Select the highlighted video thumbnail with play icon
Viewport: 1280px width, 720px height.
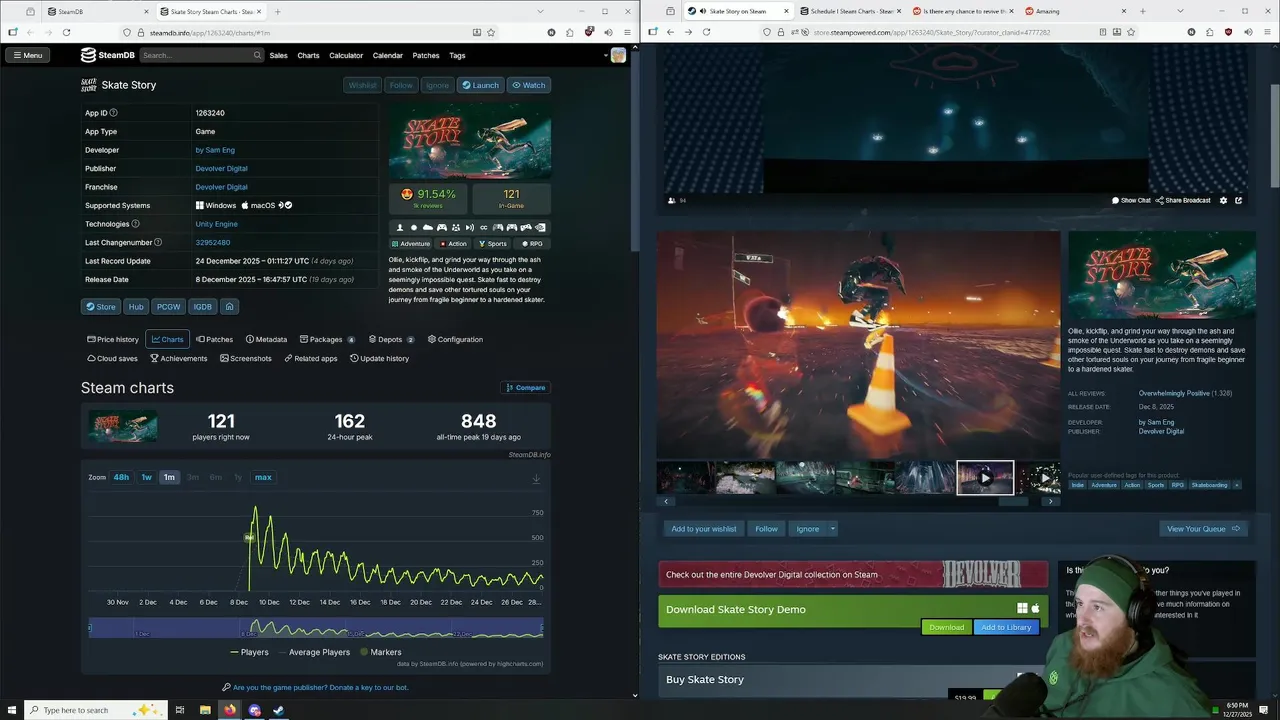pyautogui.click(x=985, y=478)
